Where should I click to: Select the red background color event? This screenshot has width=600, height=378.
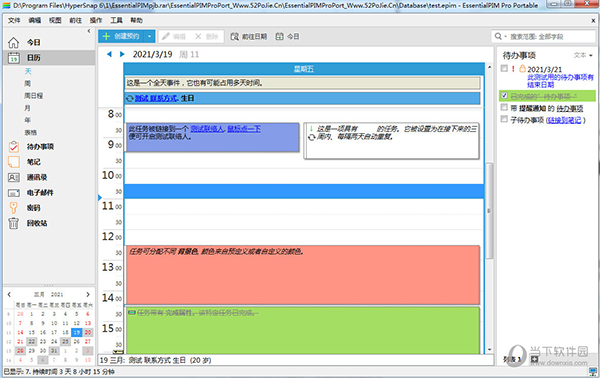(x=302, y=275)
